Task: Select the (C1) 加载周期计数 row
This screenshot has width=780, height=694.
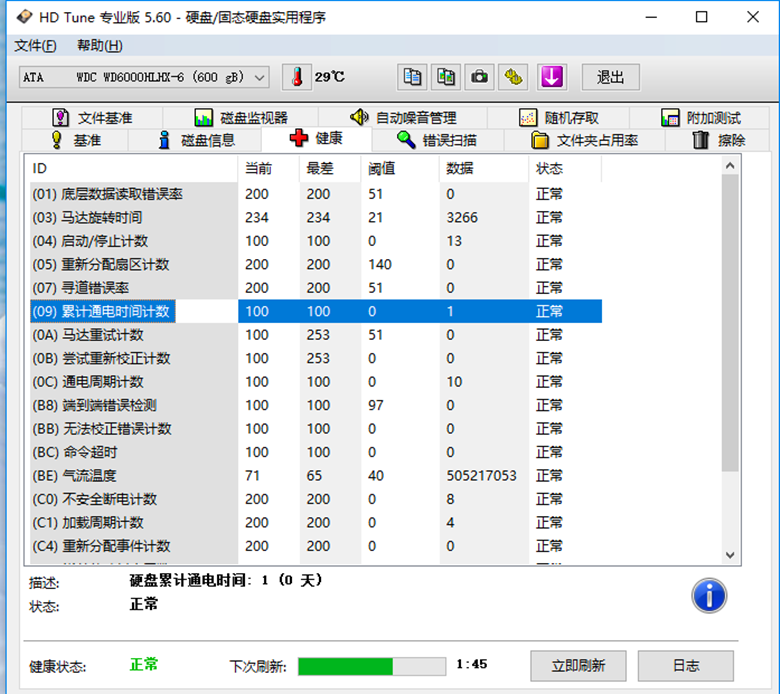Action: (316, 522)
